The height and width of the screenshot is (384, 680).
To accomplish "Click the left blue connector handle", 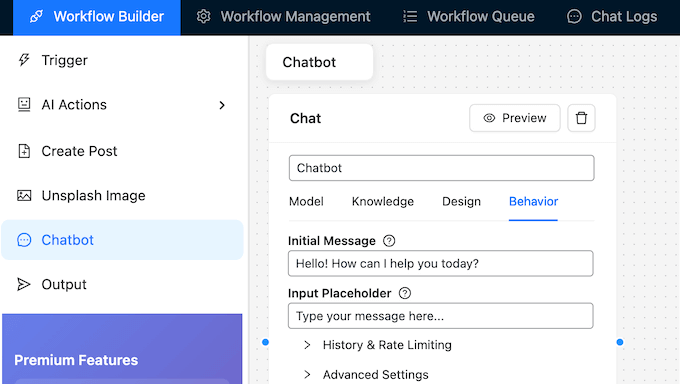I will point(265,342).
